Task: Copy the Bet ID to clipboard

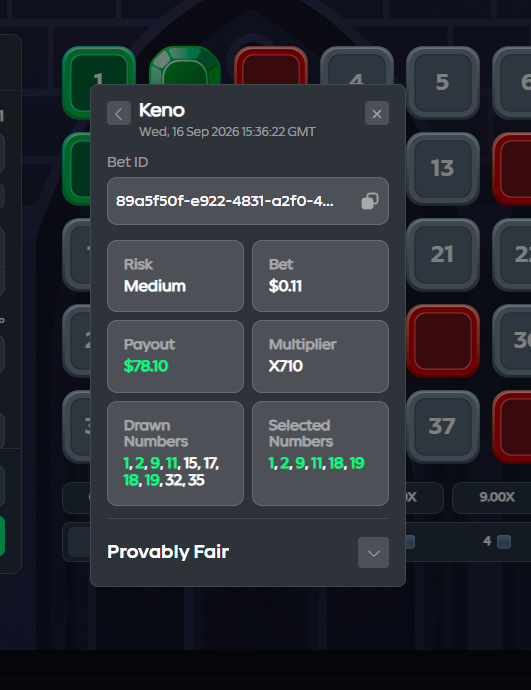Action: tap(370, 201)
